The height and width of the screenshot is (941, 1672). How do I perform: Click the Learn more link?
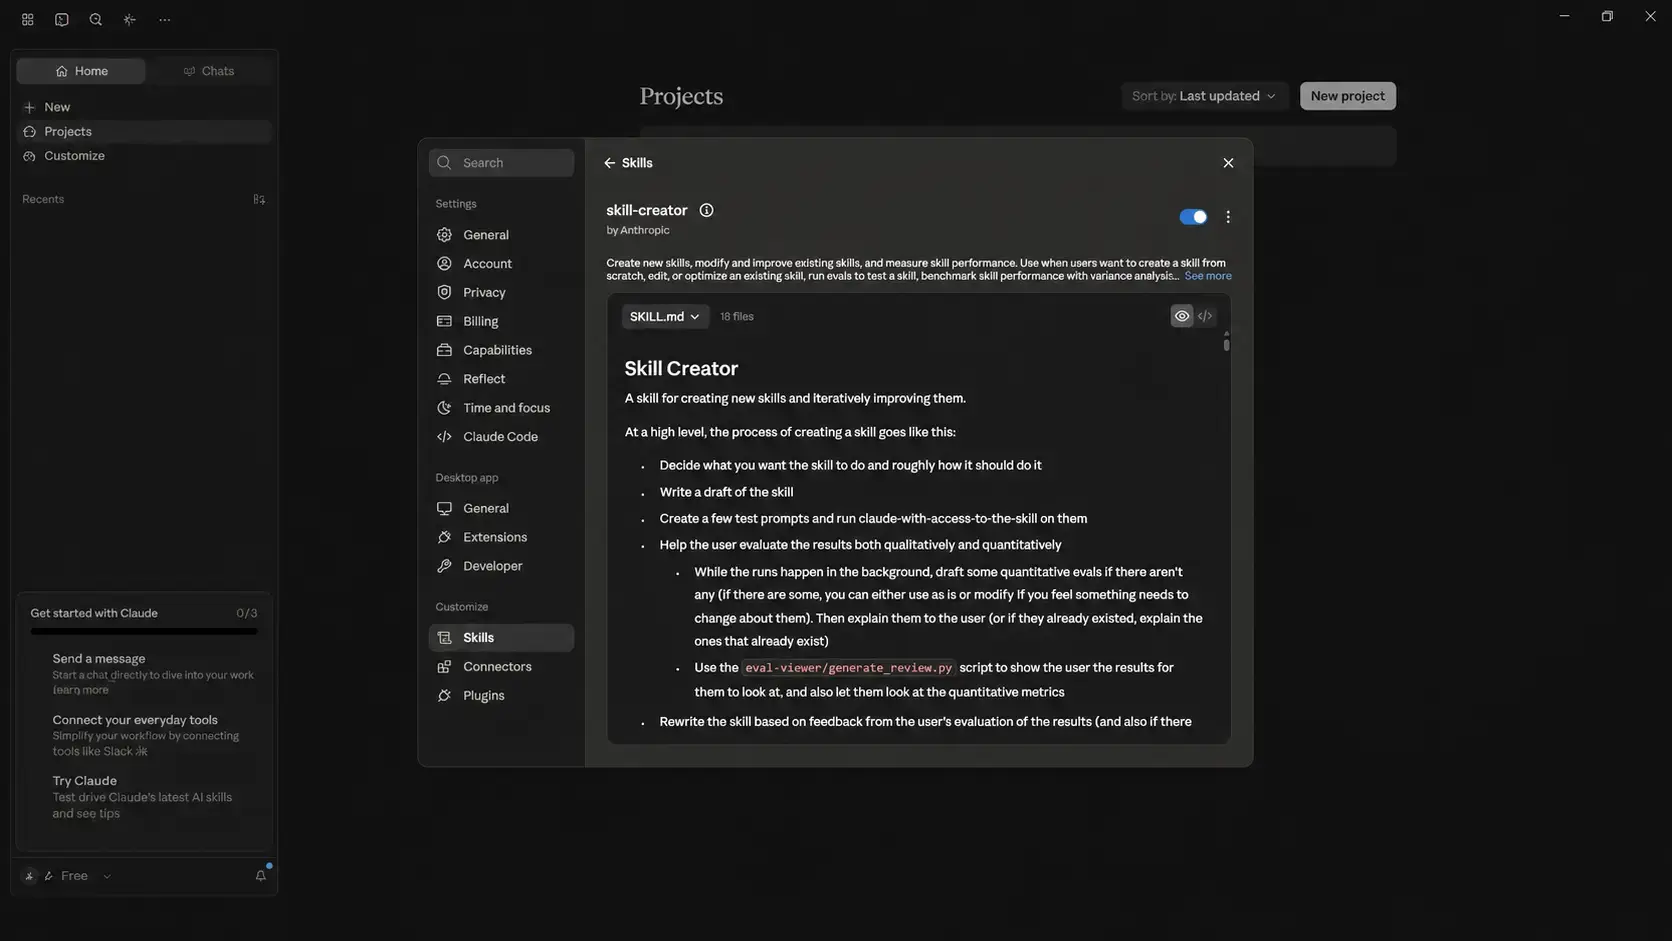point(80,690)
